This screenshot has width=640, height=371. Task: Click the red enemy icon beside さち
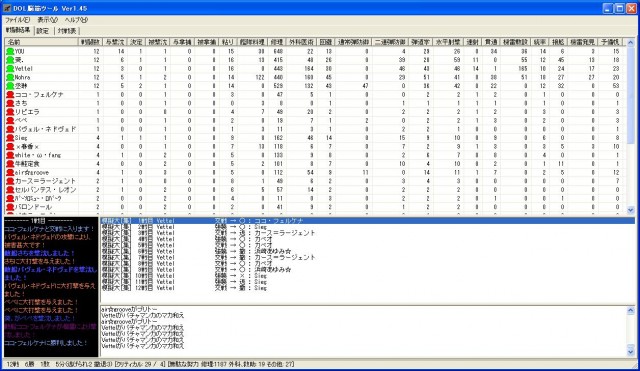click(x=10, y=103)
